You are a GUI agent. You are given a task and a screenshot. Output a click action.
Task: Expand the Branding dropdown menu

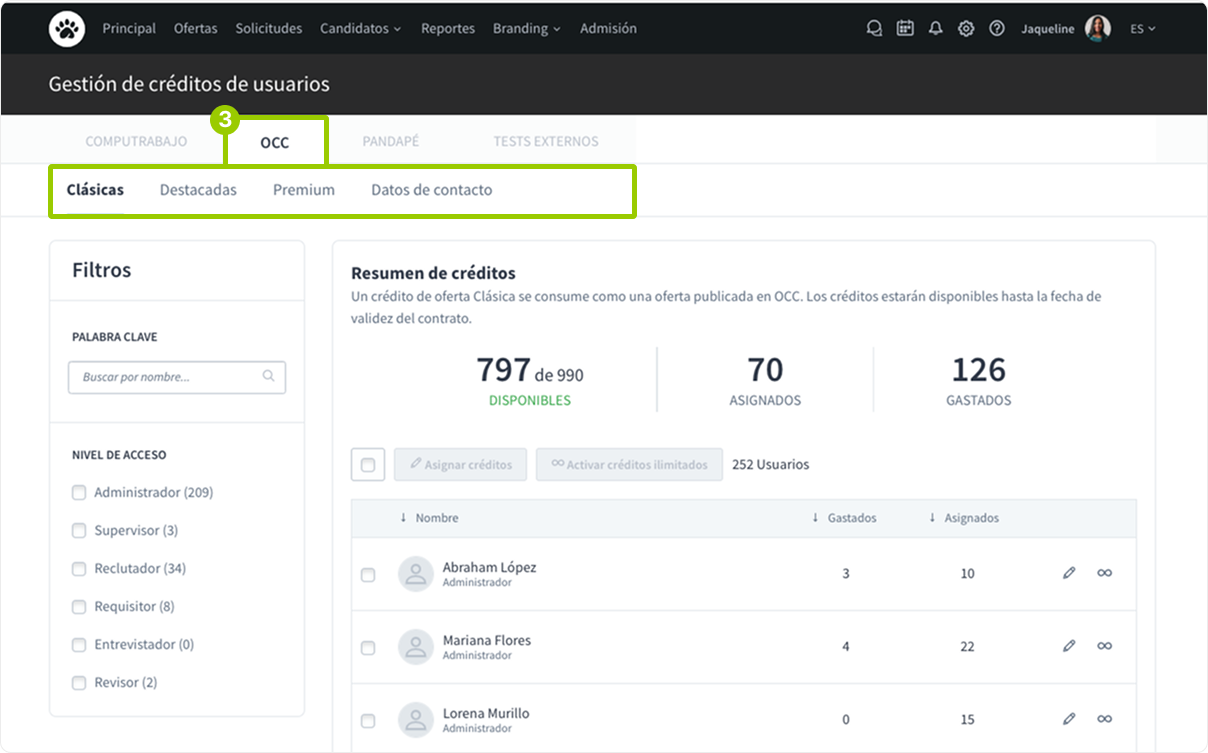[526, 29]
